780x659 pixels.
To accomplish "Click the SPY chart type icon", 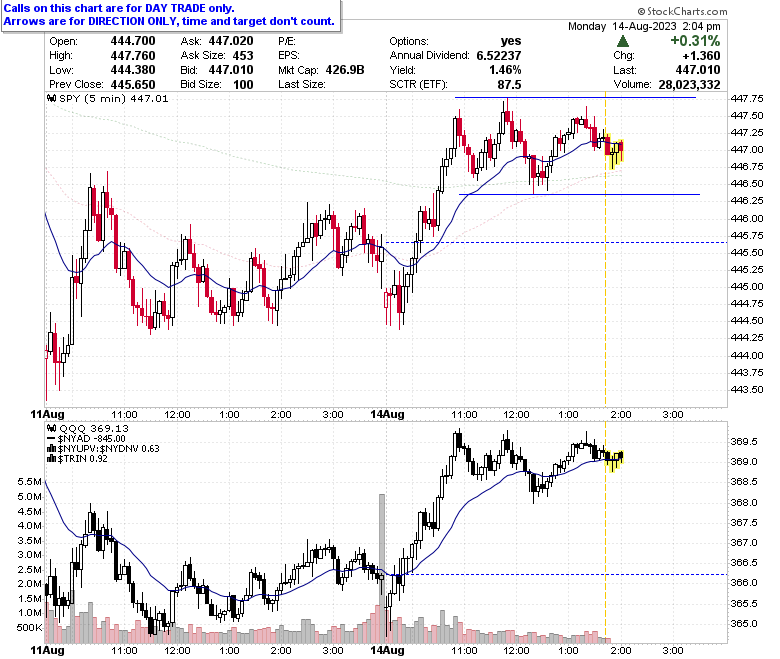I will click(52, 98).
